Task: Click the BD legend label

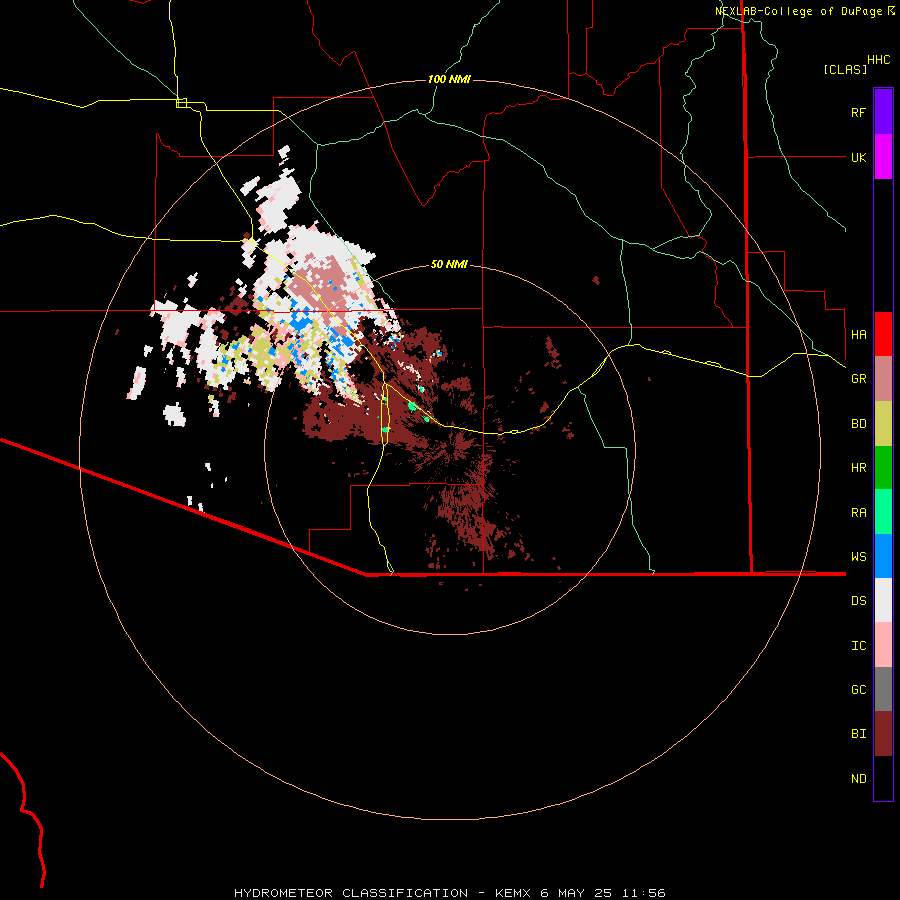Action: [x=858, y=424]
